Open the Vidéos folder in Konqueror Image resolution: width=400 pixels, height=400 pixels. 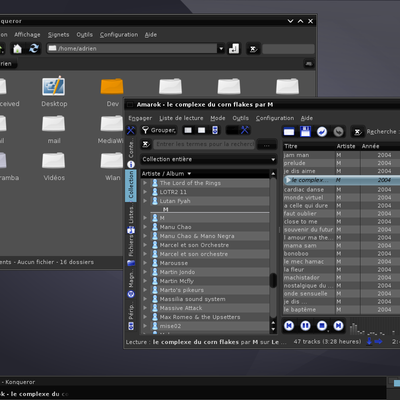(54, 166)
